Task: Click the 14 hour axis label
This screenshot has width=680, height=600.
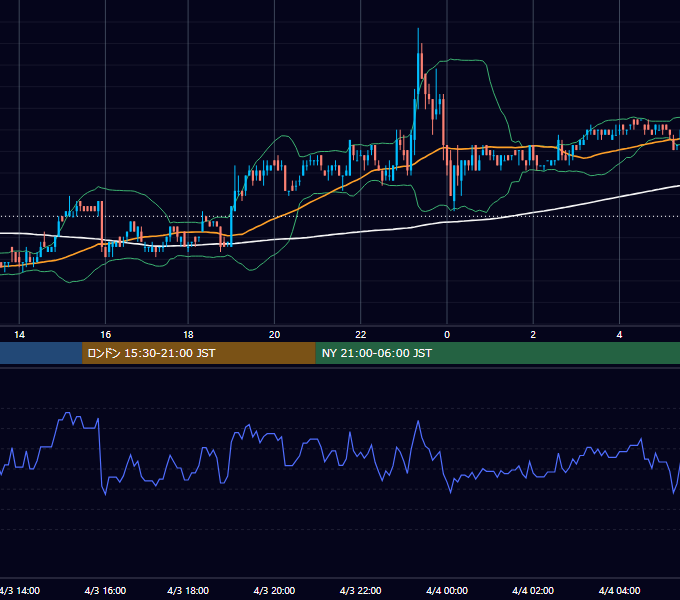Action: pyautogui.click(x=19, y=335)
